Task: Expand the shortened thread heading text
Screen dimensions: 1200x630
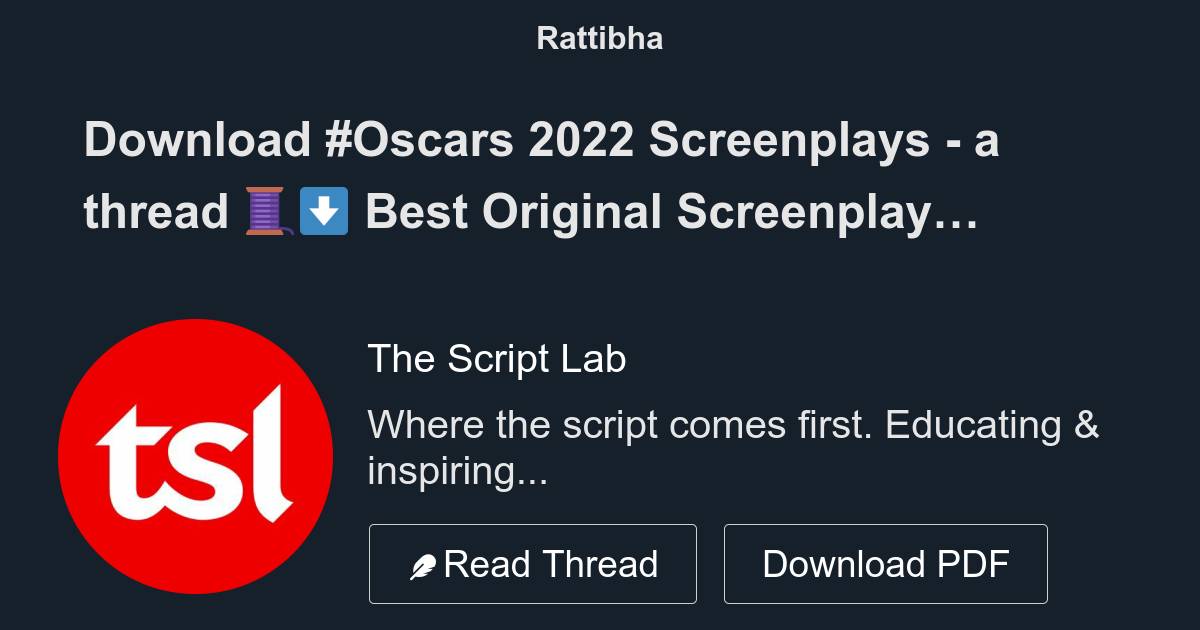Action: click(540, 175)
